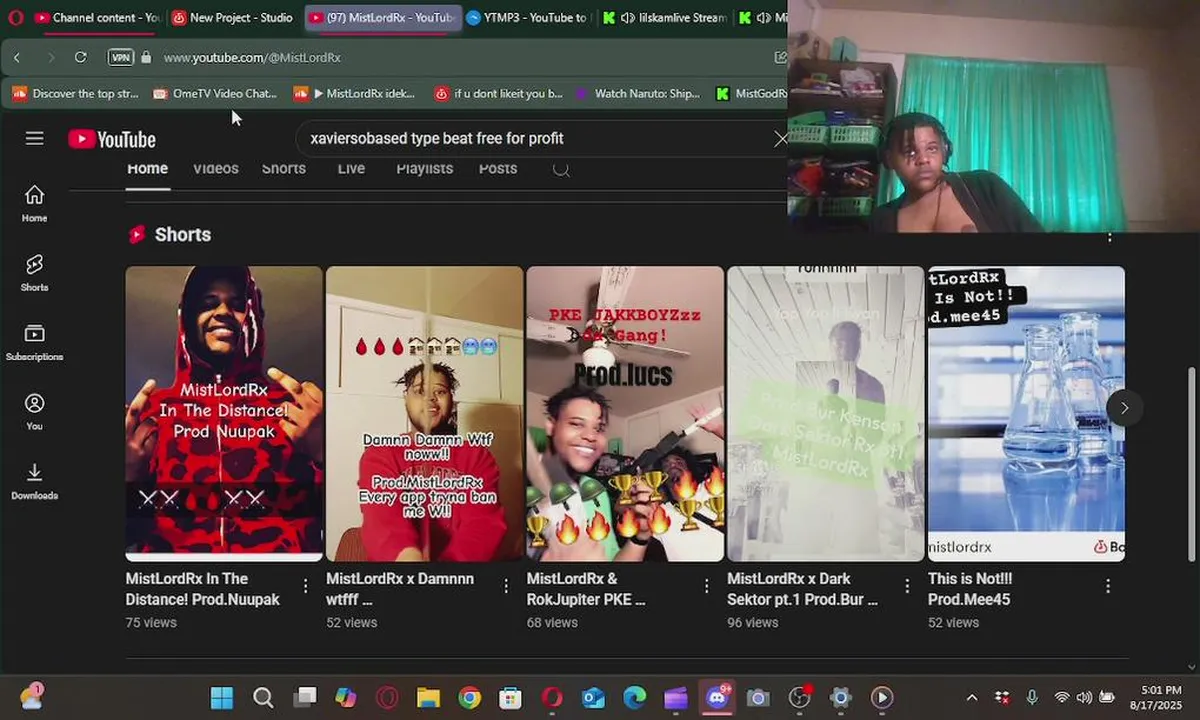Open options for In The Distance short
1200x720 pixels.
click(x=306, y=586)
